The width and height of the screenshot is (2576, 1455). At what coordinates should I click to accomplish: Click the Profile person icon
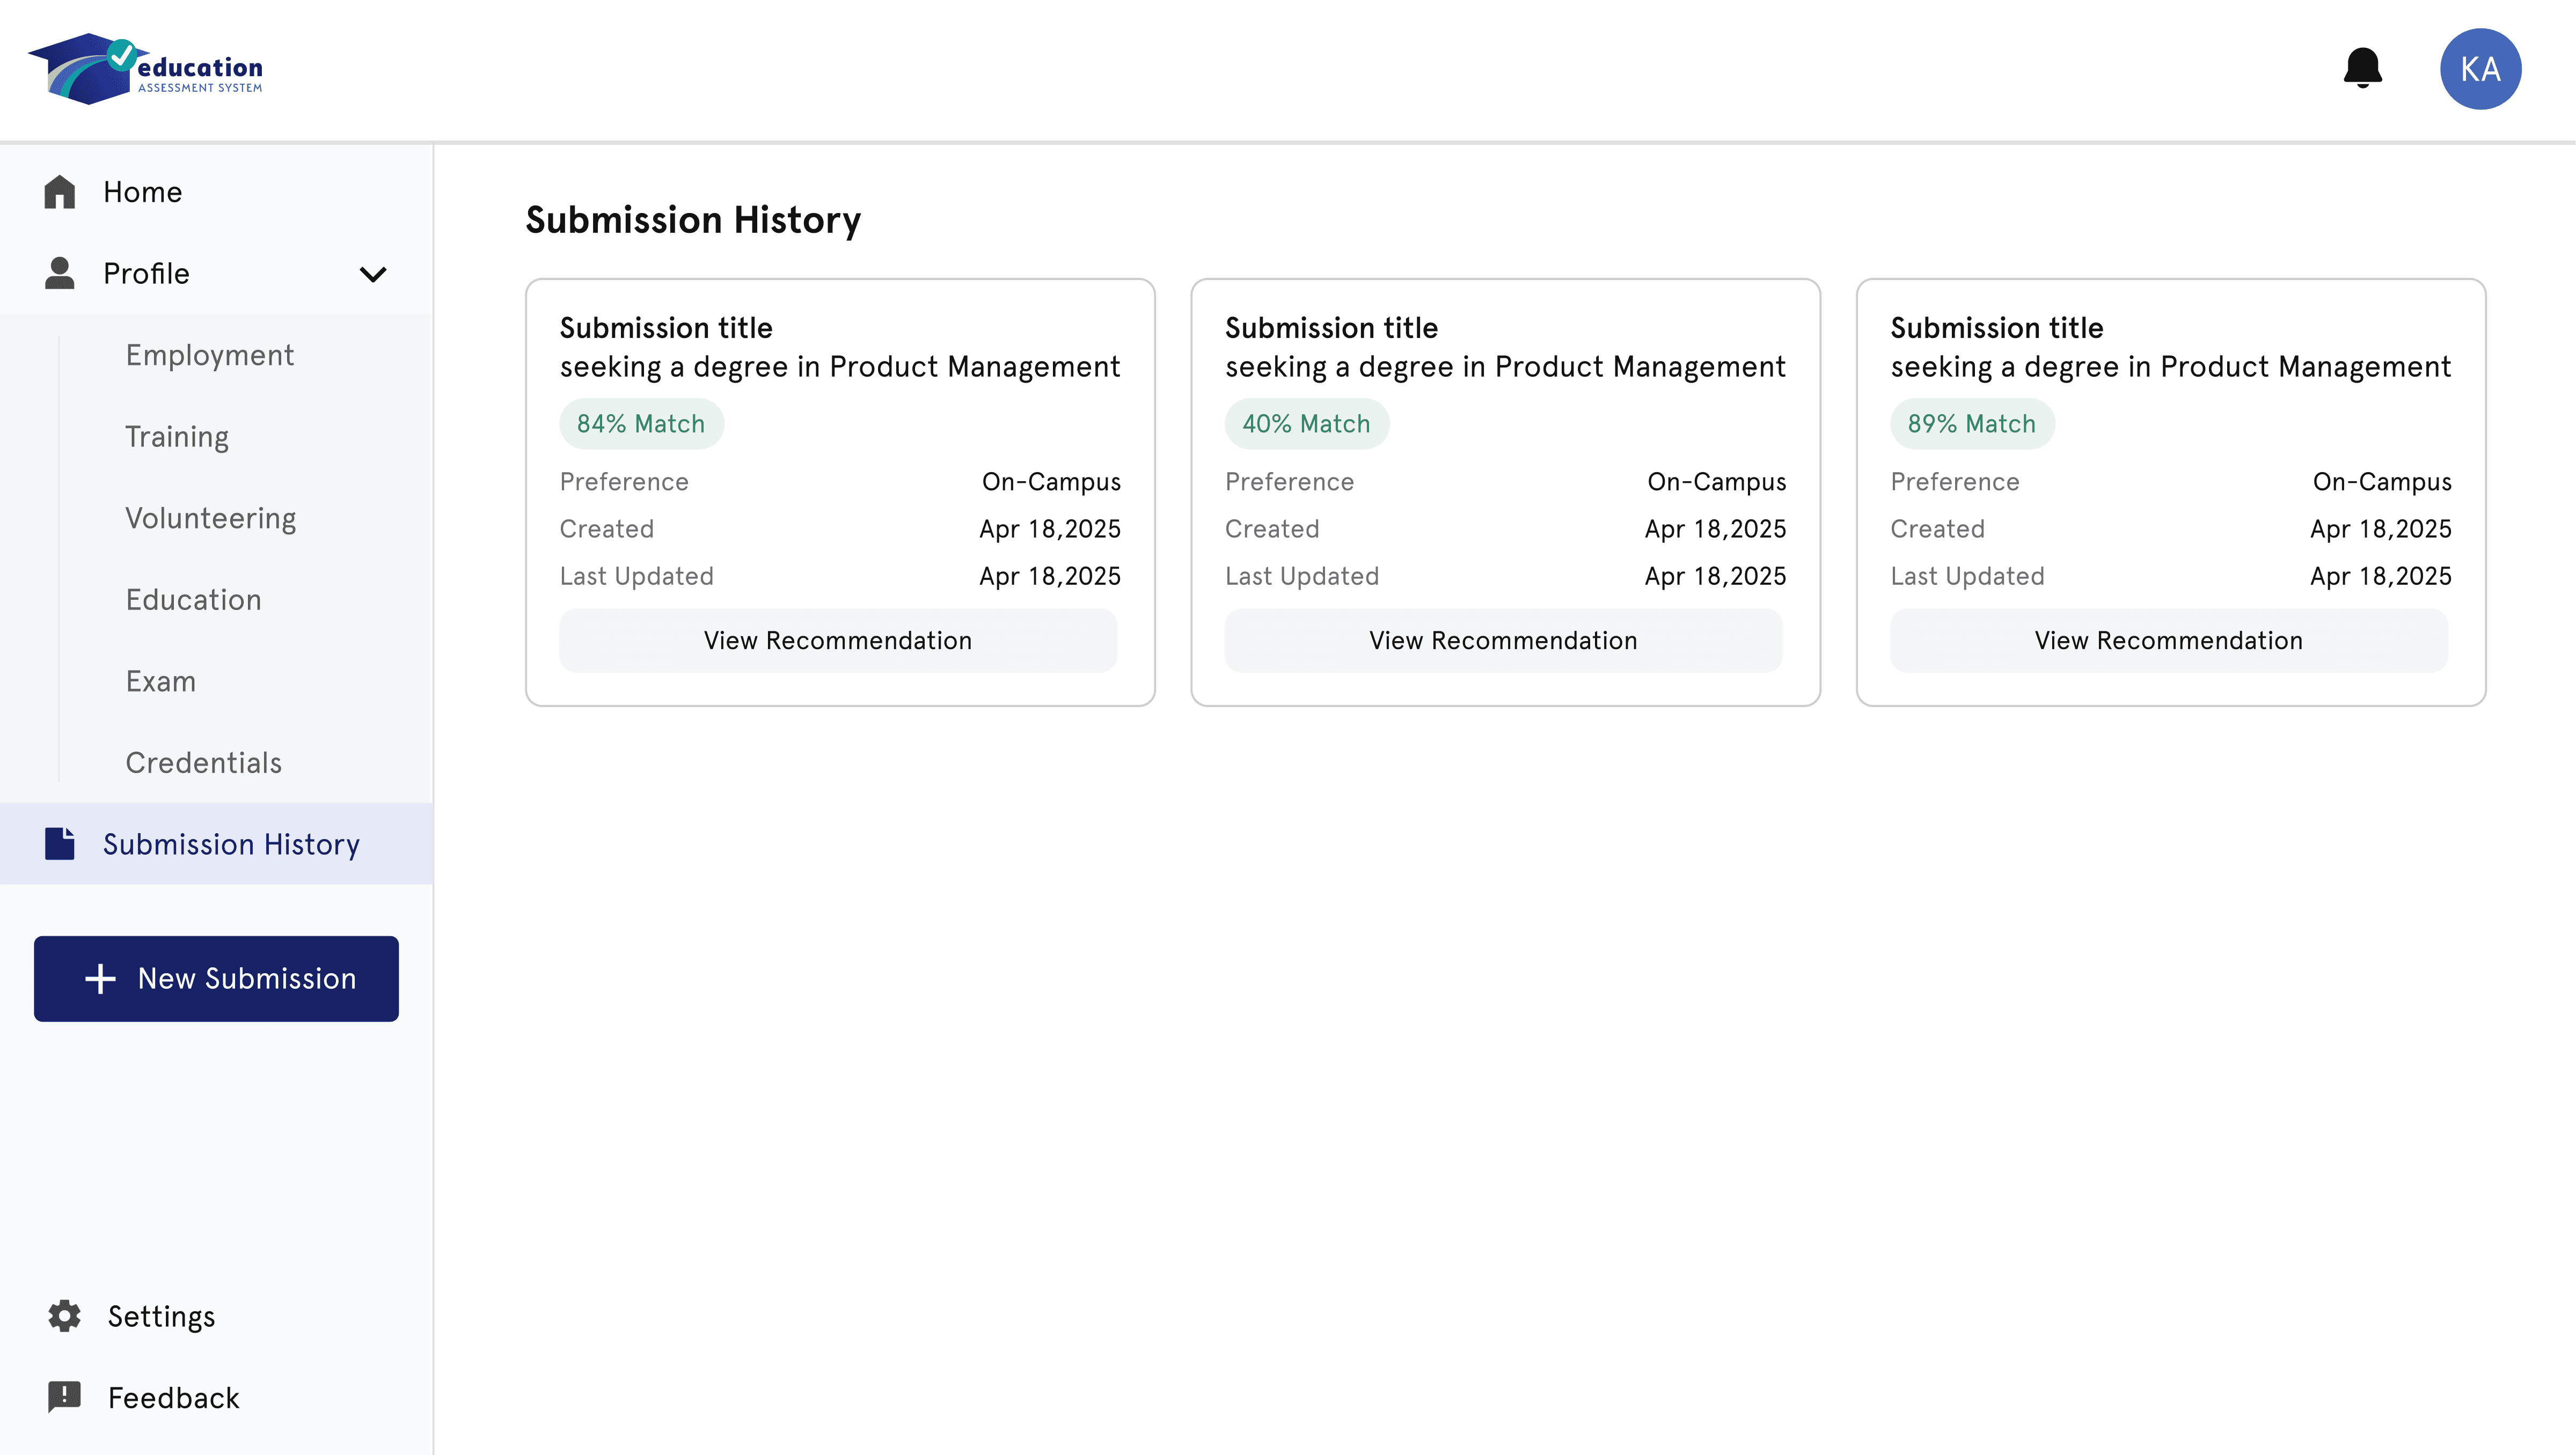pyautogui.click(x=60, y=273)
